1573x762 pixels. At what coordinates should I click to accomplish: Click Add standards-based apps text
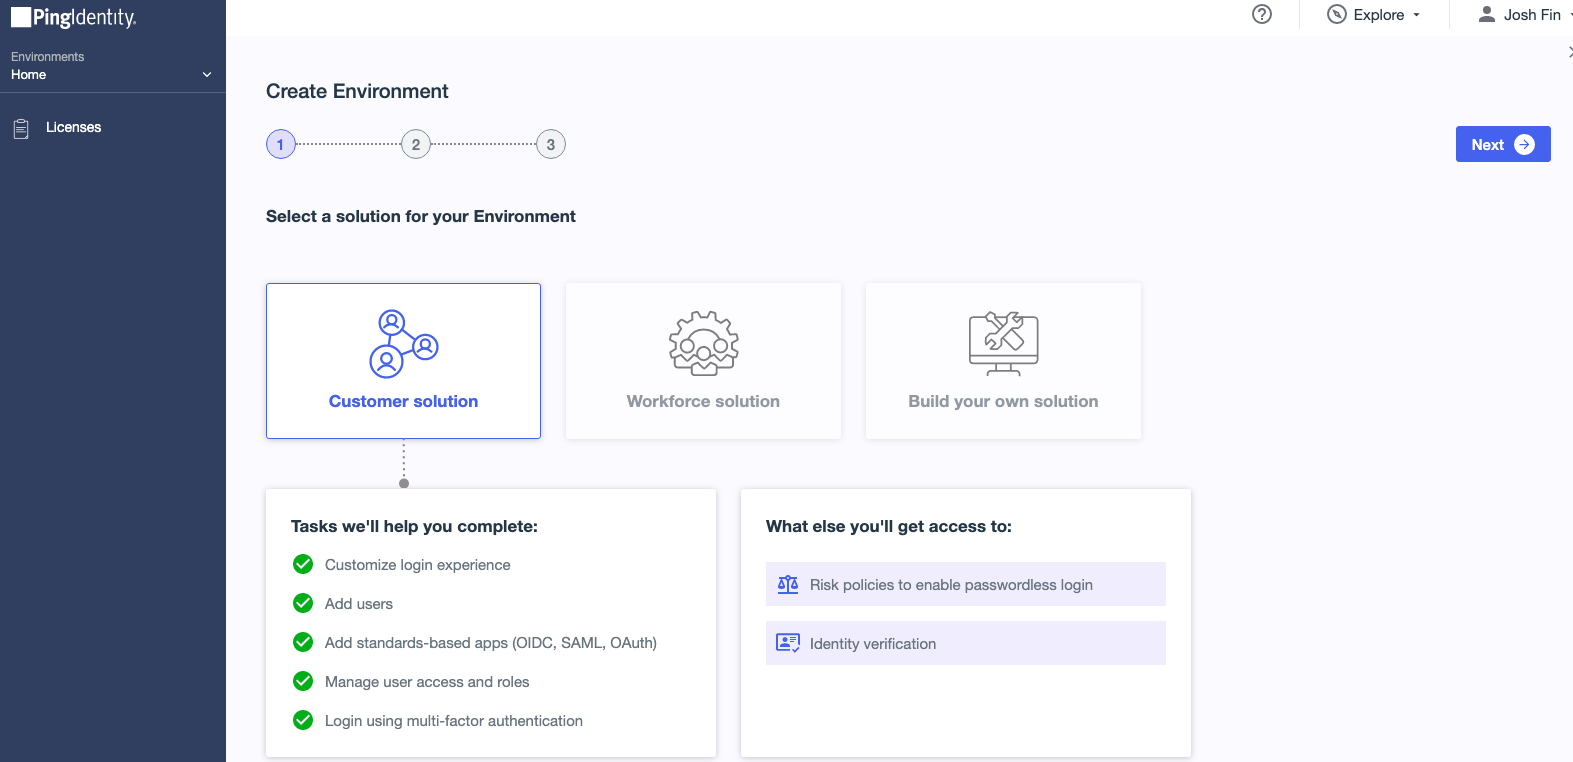(491, 643)
